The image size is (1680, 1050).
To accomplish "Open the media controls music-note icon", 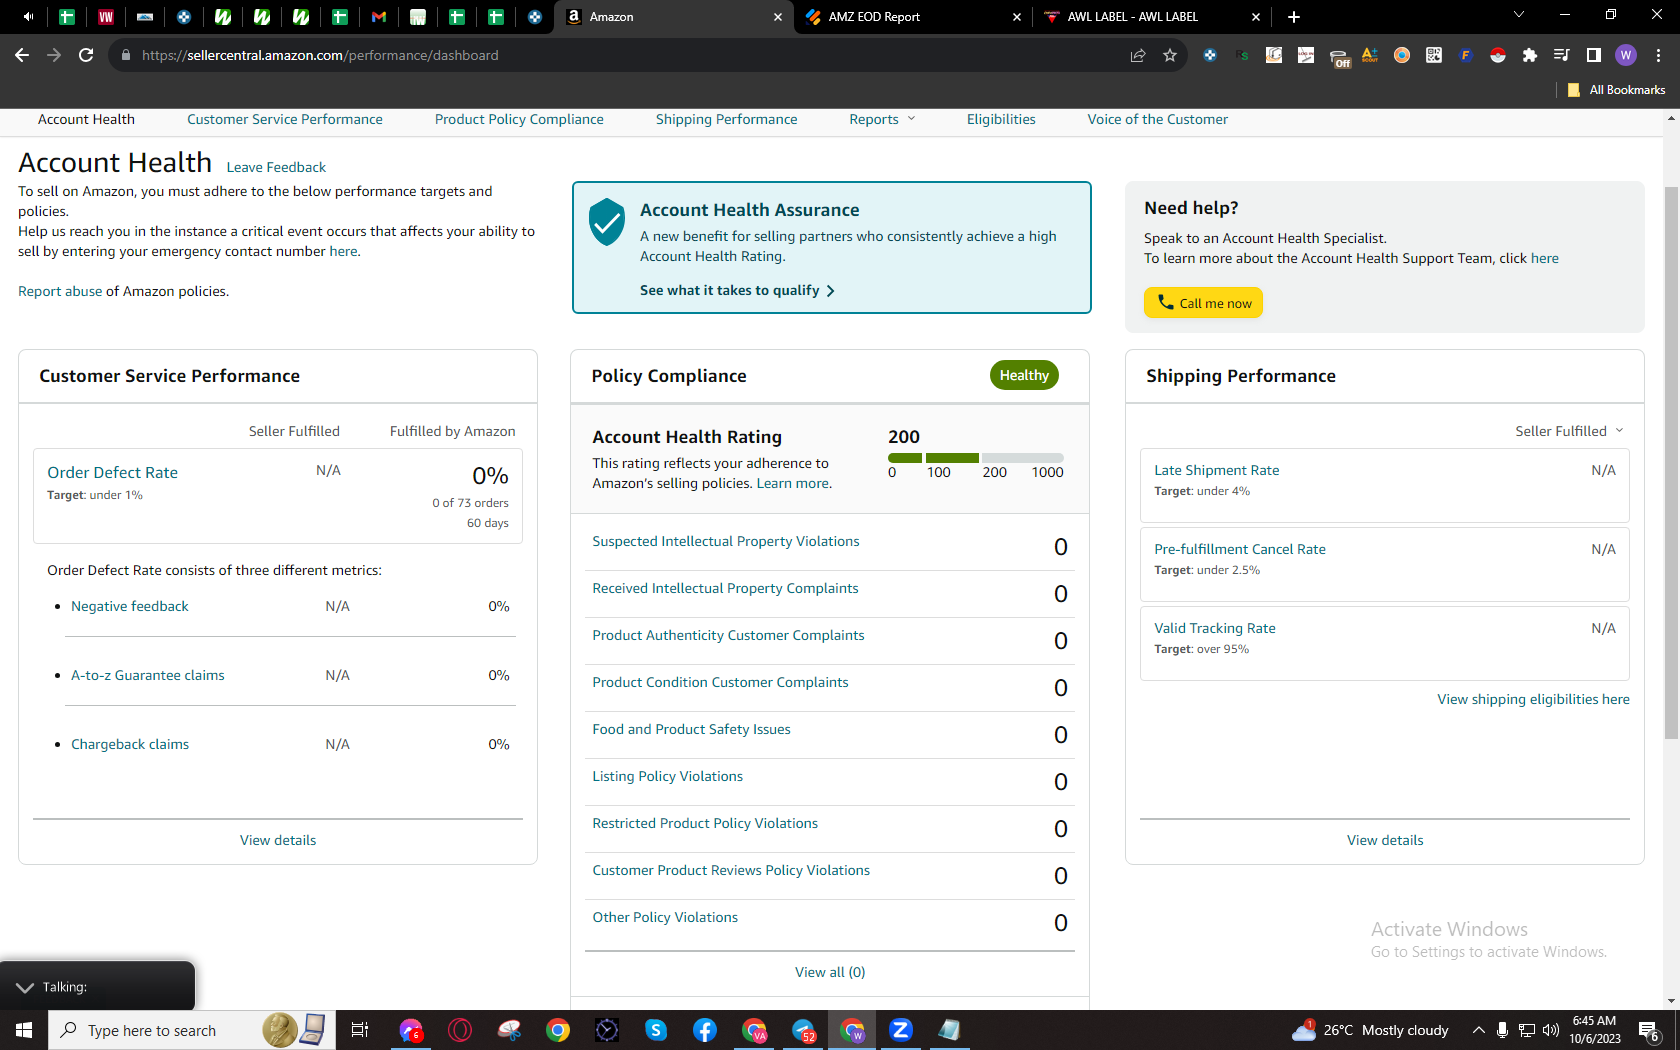I will 1562,55.
